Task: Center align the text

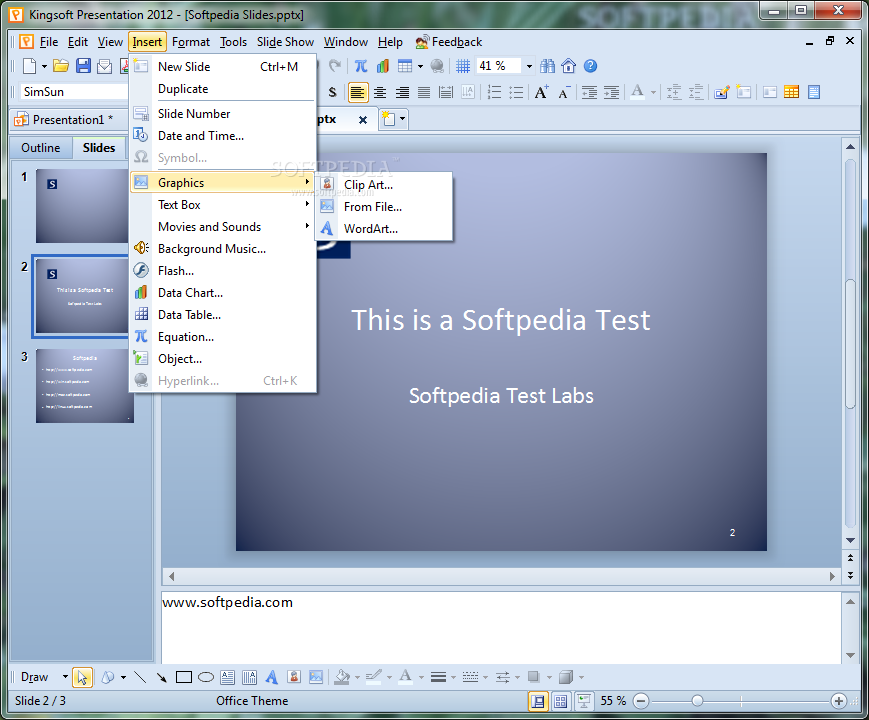Action: [380, 93]
